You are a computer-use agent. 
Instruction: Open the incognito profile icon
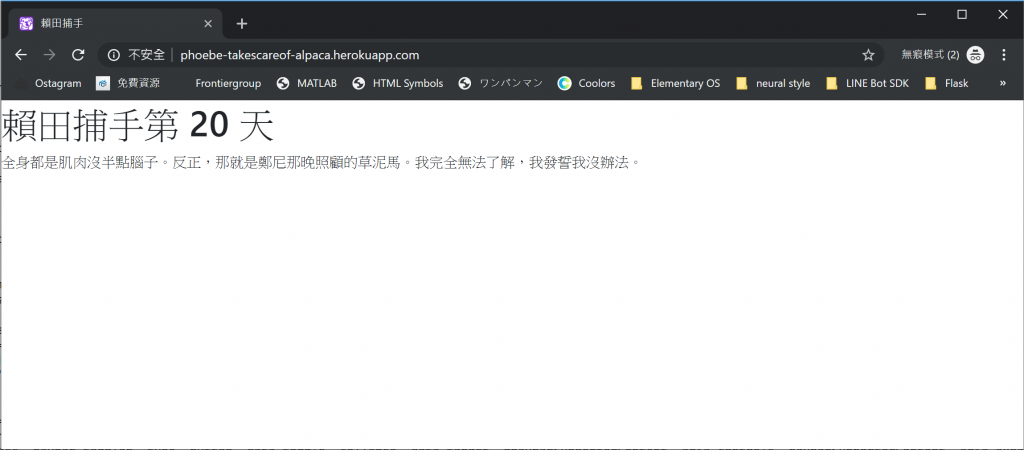pos(976,55)
